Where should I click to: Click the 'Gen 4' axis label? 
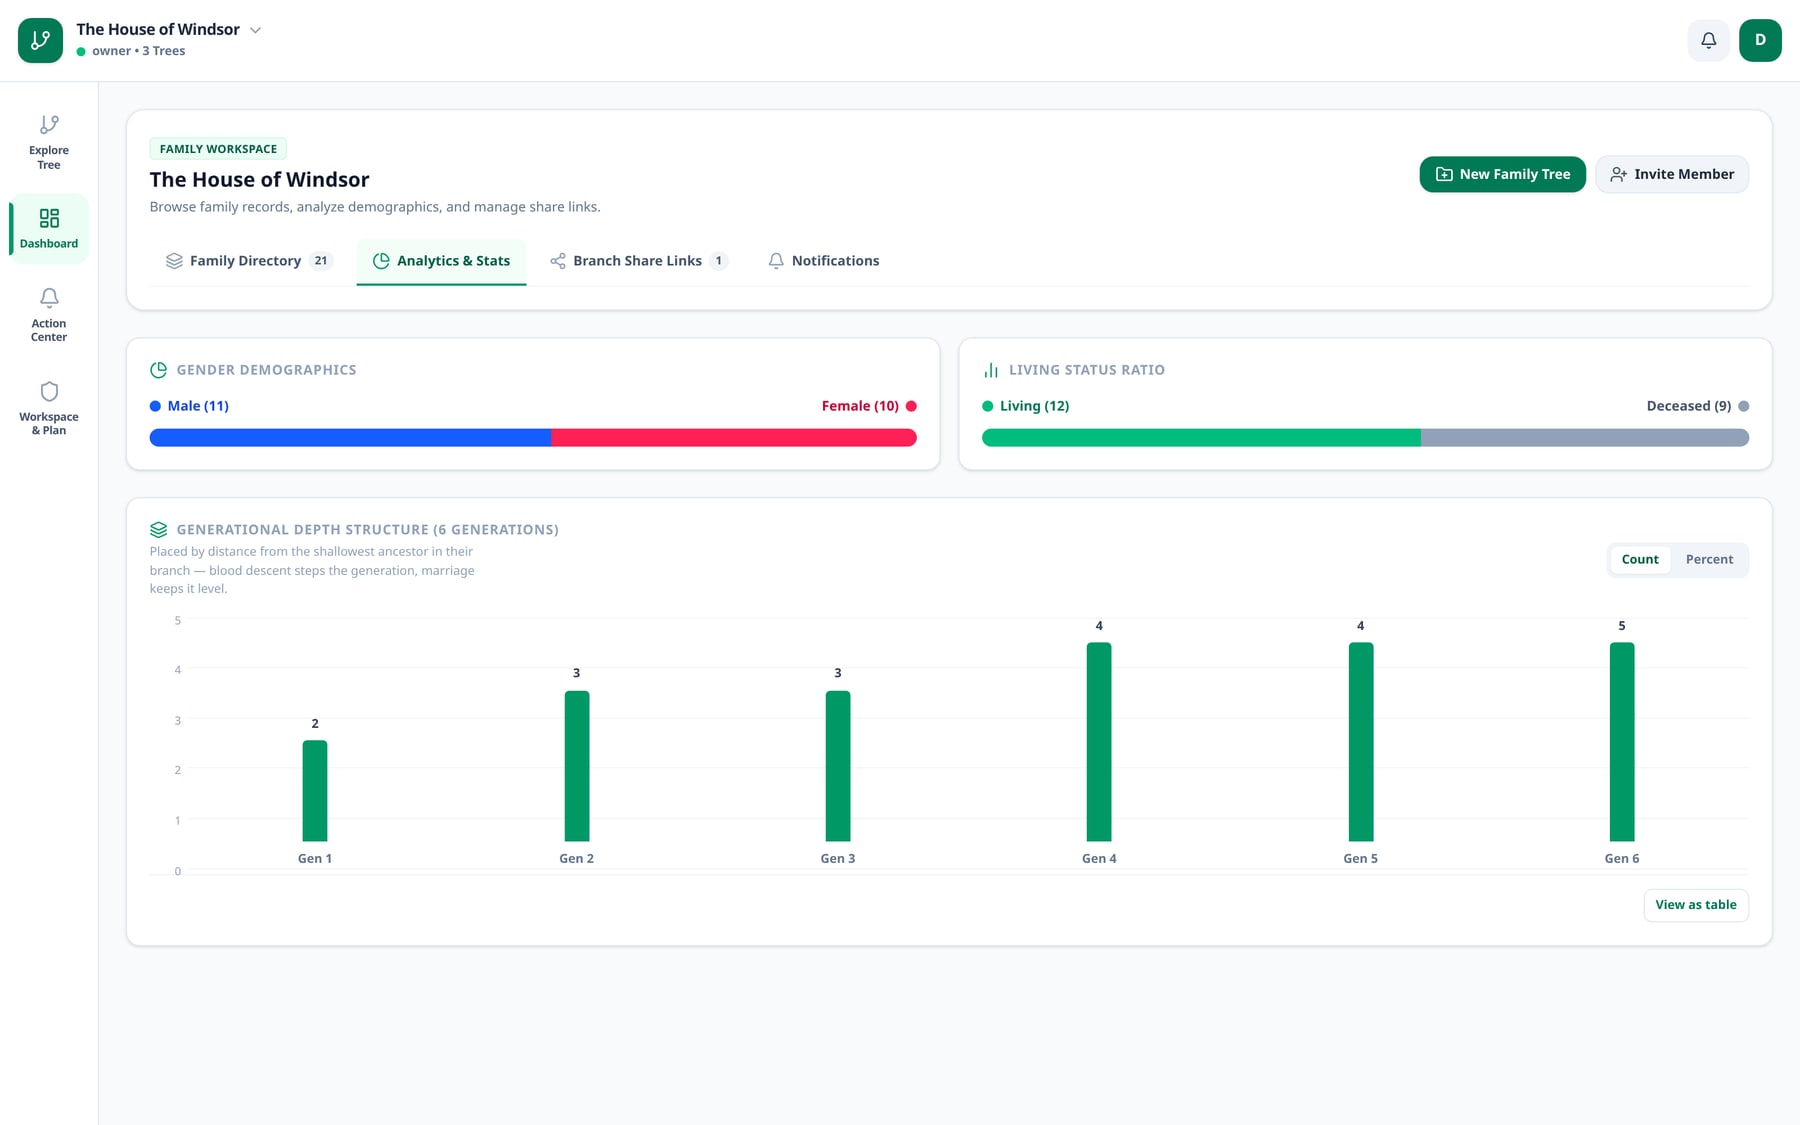1099,859
